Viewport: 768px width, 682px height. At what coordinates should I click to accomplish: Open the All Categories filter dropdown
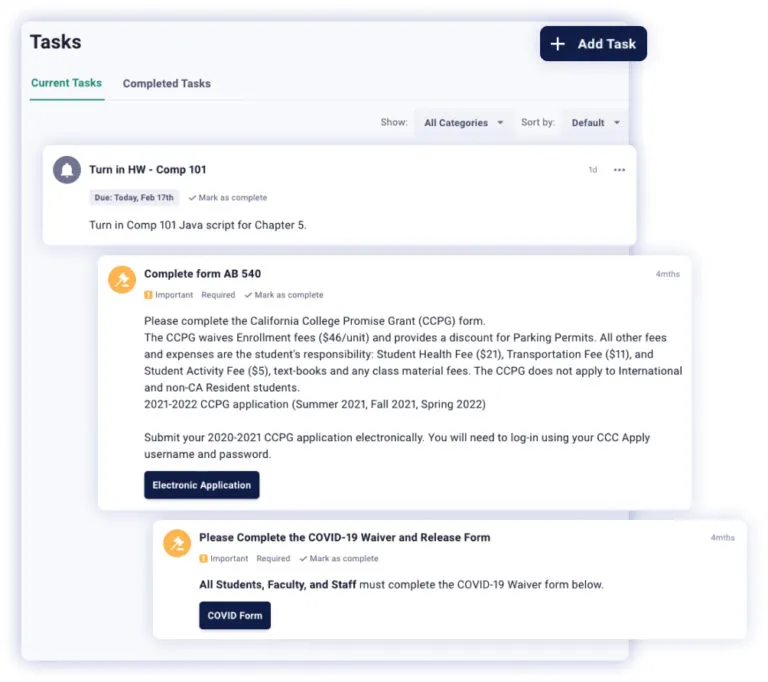pyautogui.click(x=463, y=123)
